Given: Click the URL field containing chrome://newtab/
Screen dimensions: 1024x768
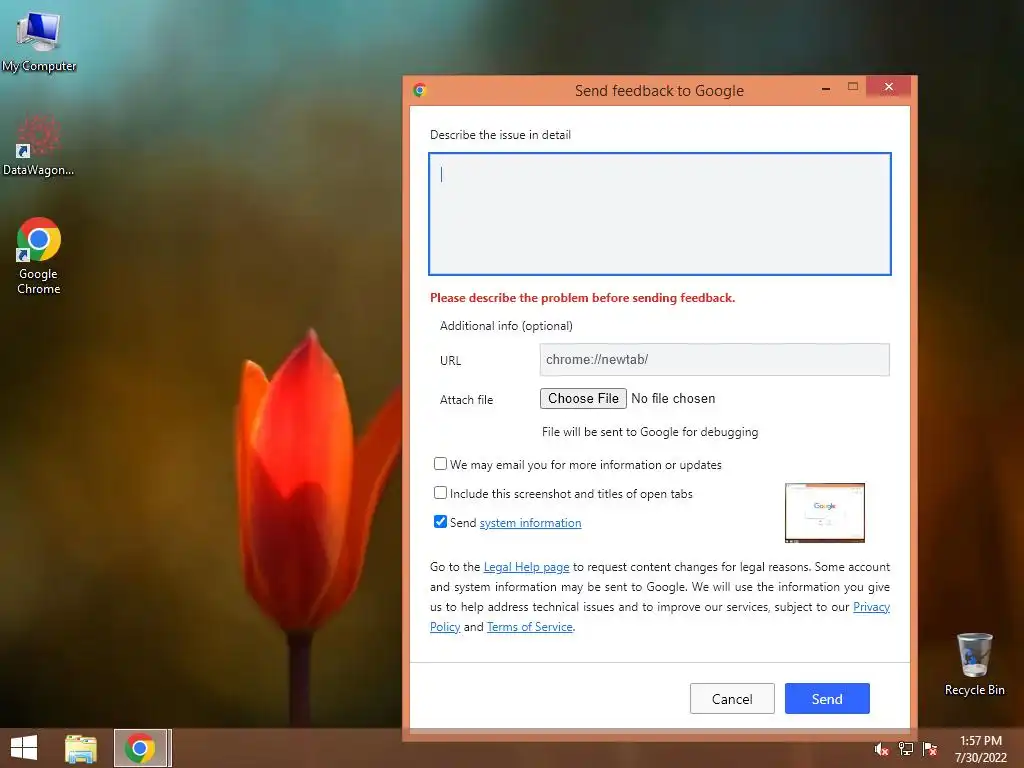Looking at the screenshot, I should [x=714, y=359].
